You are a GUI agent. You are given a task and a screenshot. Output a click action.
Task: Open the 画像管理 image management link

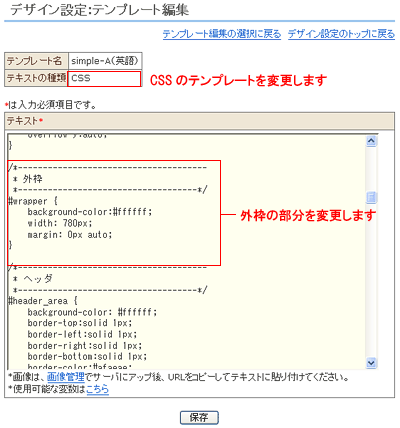pos(66,377)
